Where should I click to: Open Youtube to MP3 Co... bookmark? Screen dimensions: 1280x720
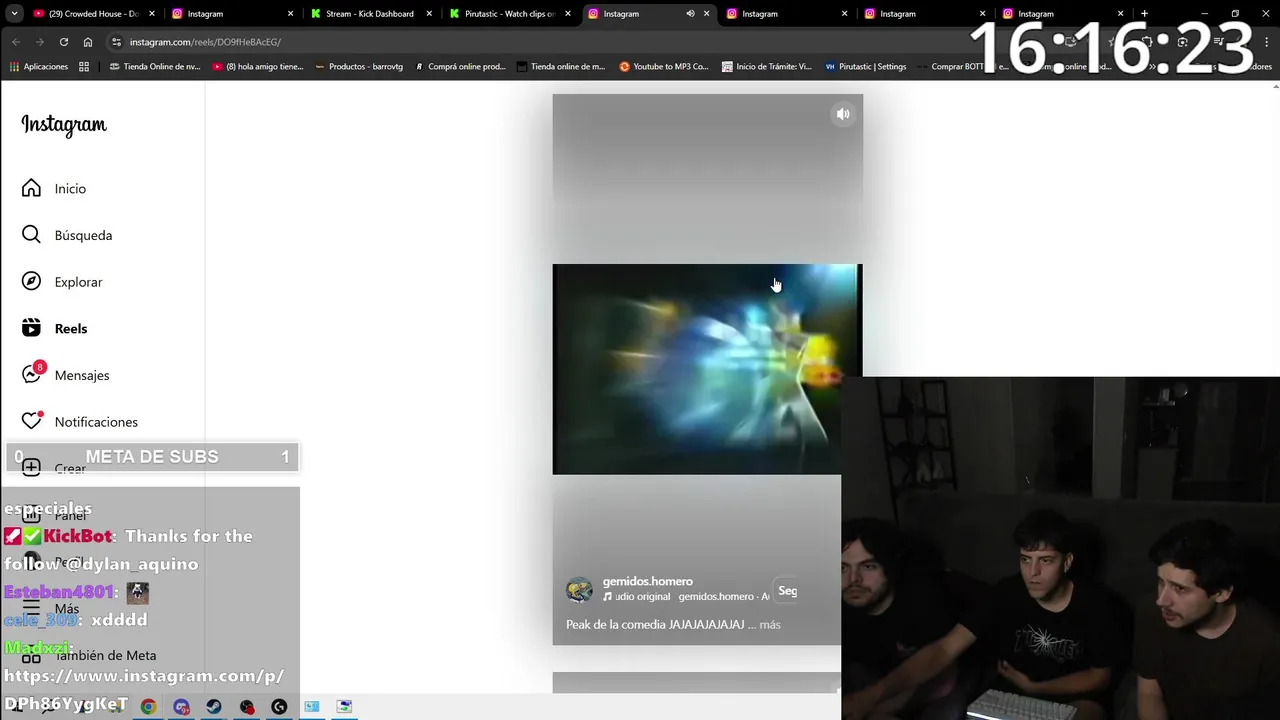[664, 67]
